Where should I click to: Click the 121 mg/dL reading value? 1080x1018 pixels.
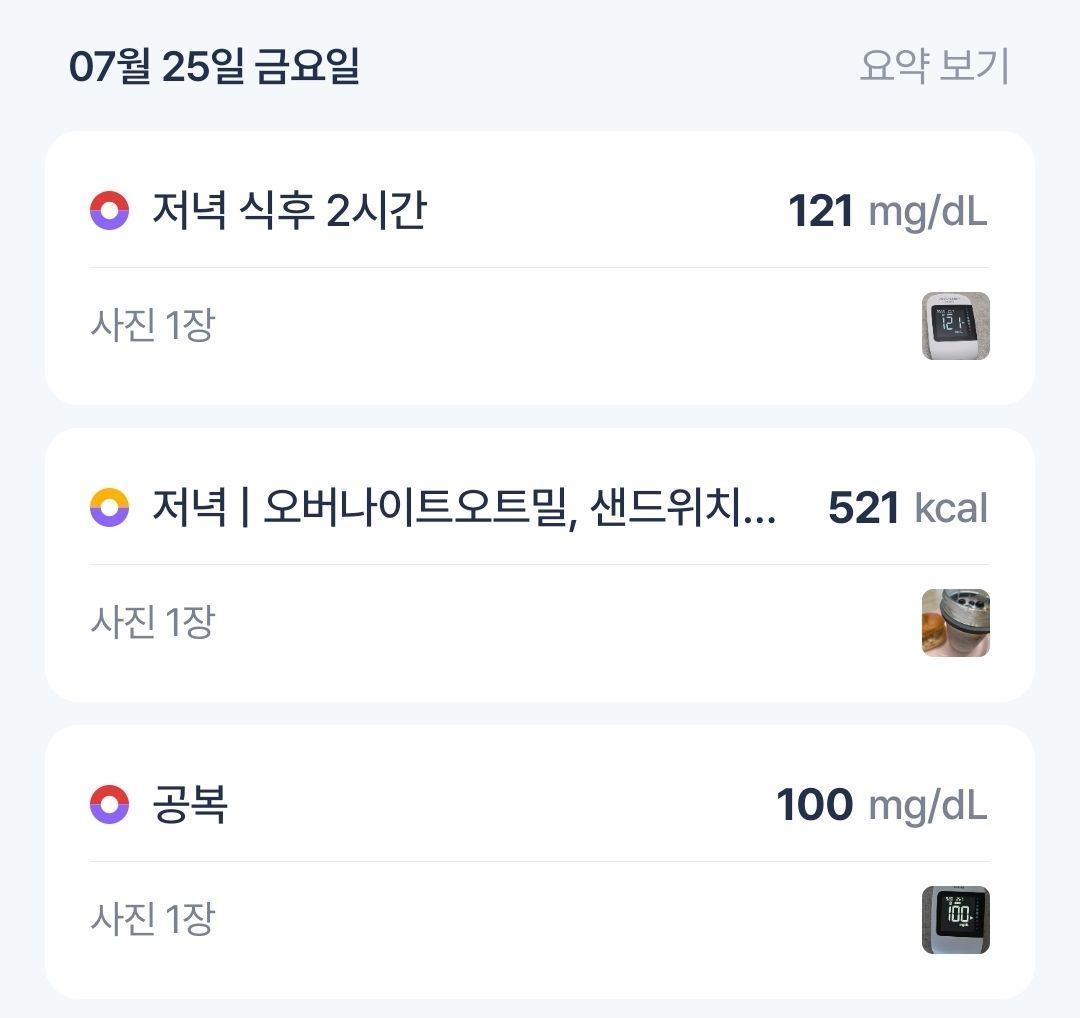pyautogui.click(x=888, y=211)
